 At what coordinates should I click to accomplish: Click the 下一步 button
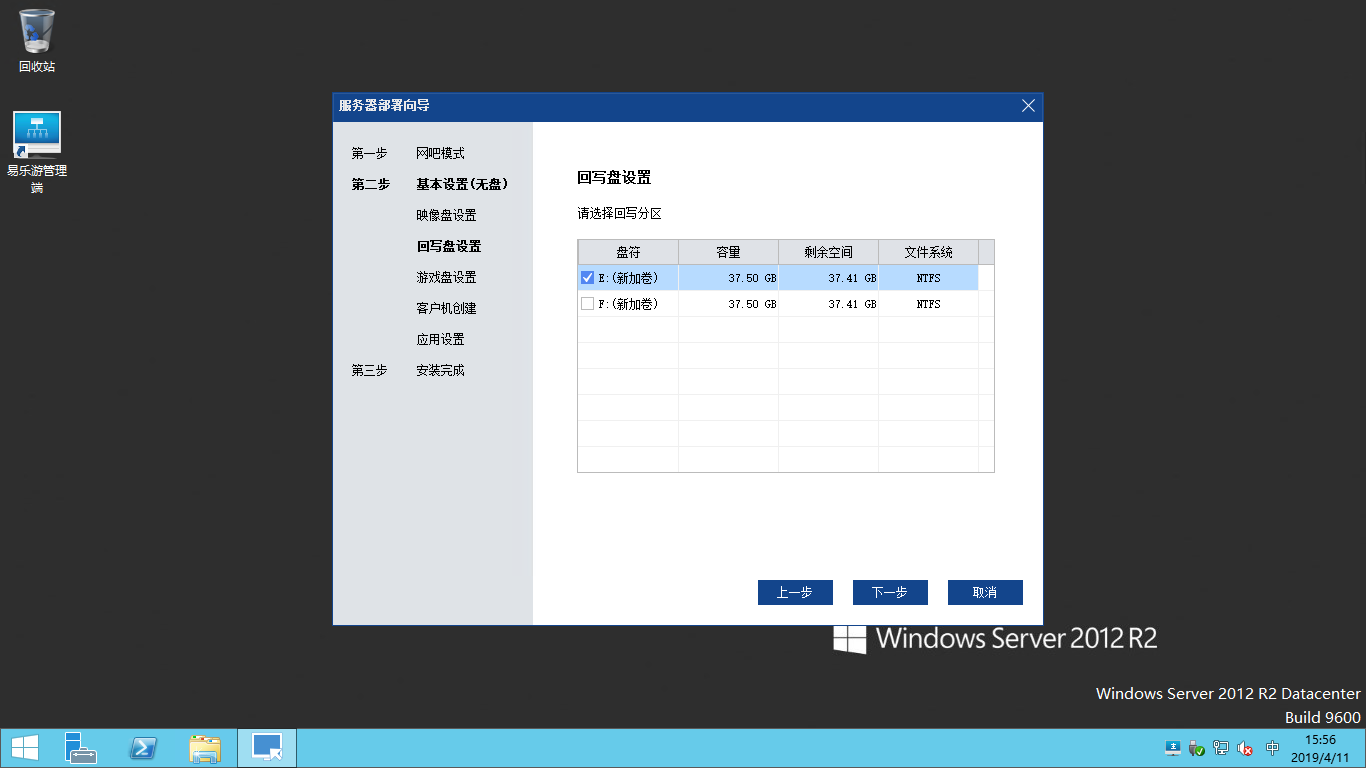pyautogui.click(x=890, y=592)
